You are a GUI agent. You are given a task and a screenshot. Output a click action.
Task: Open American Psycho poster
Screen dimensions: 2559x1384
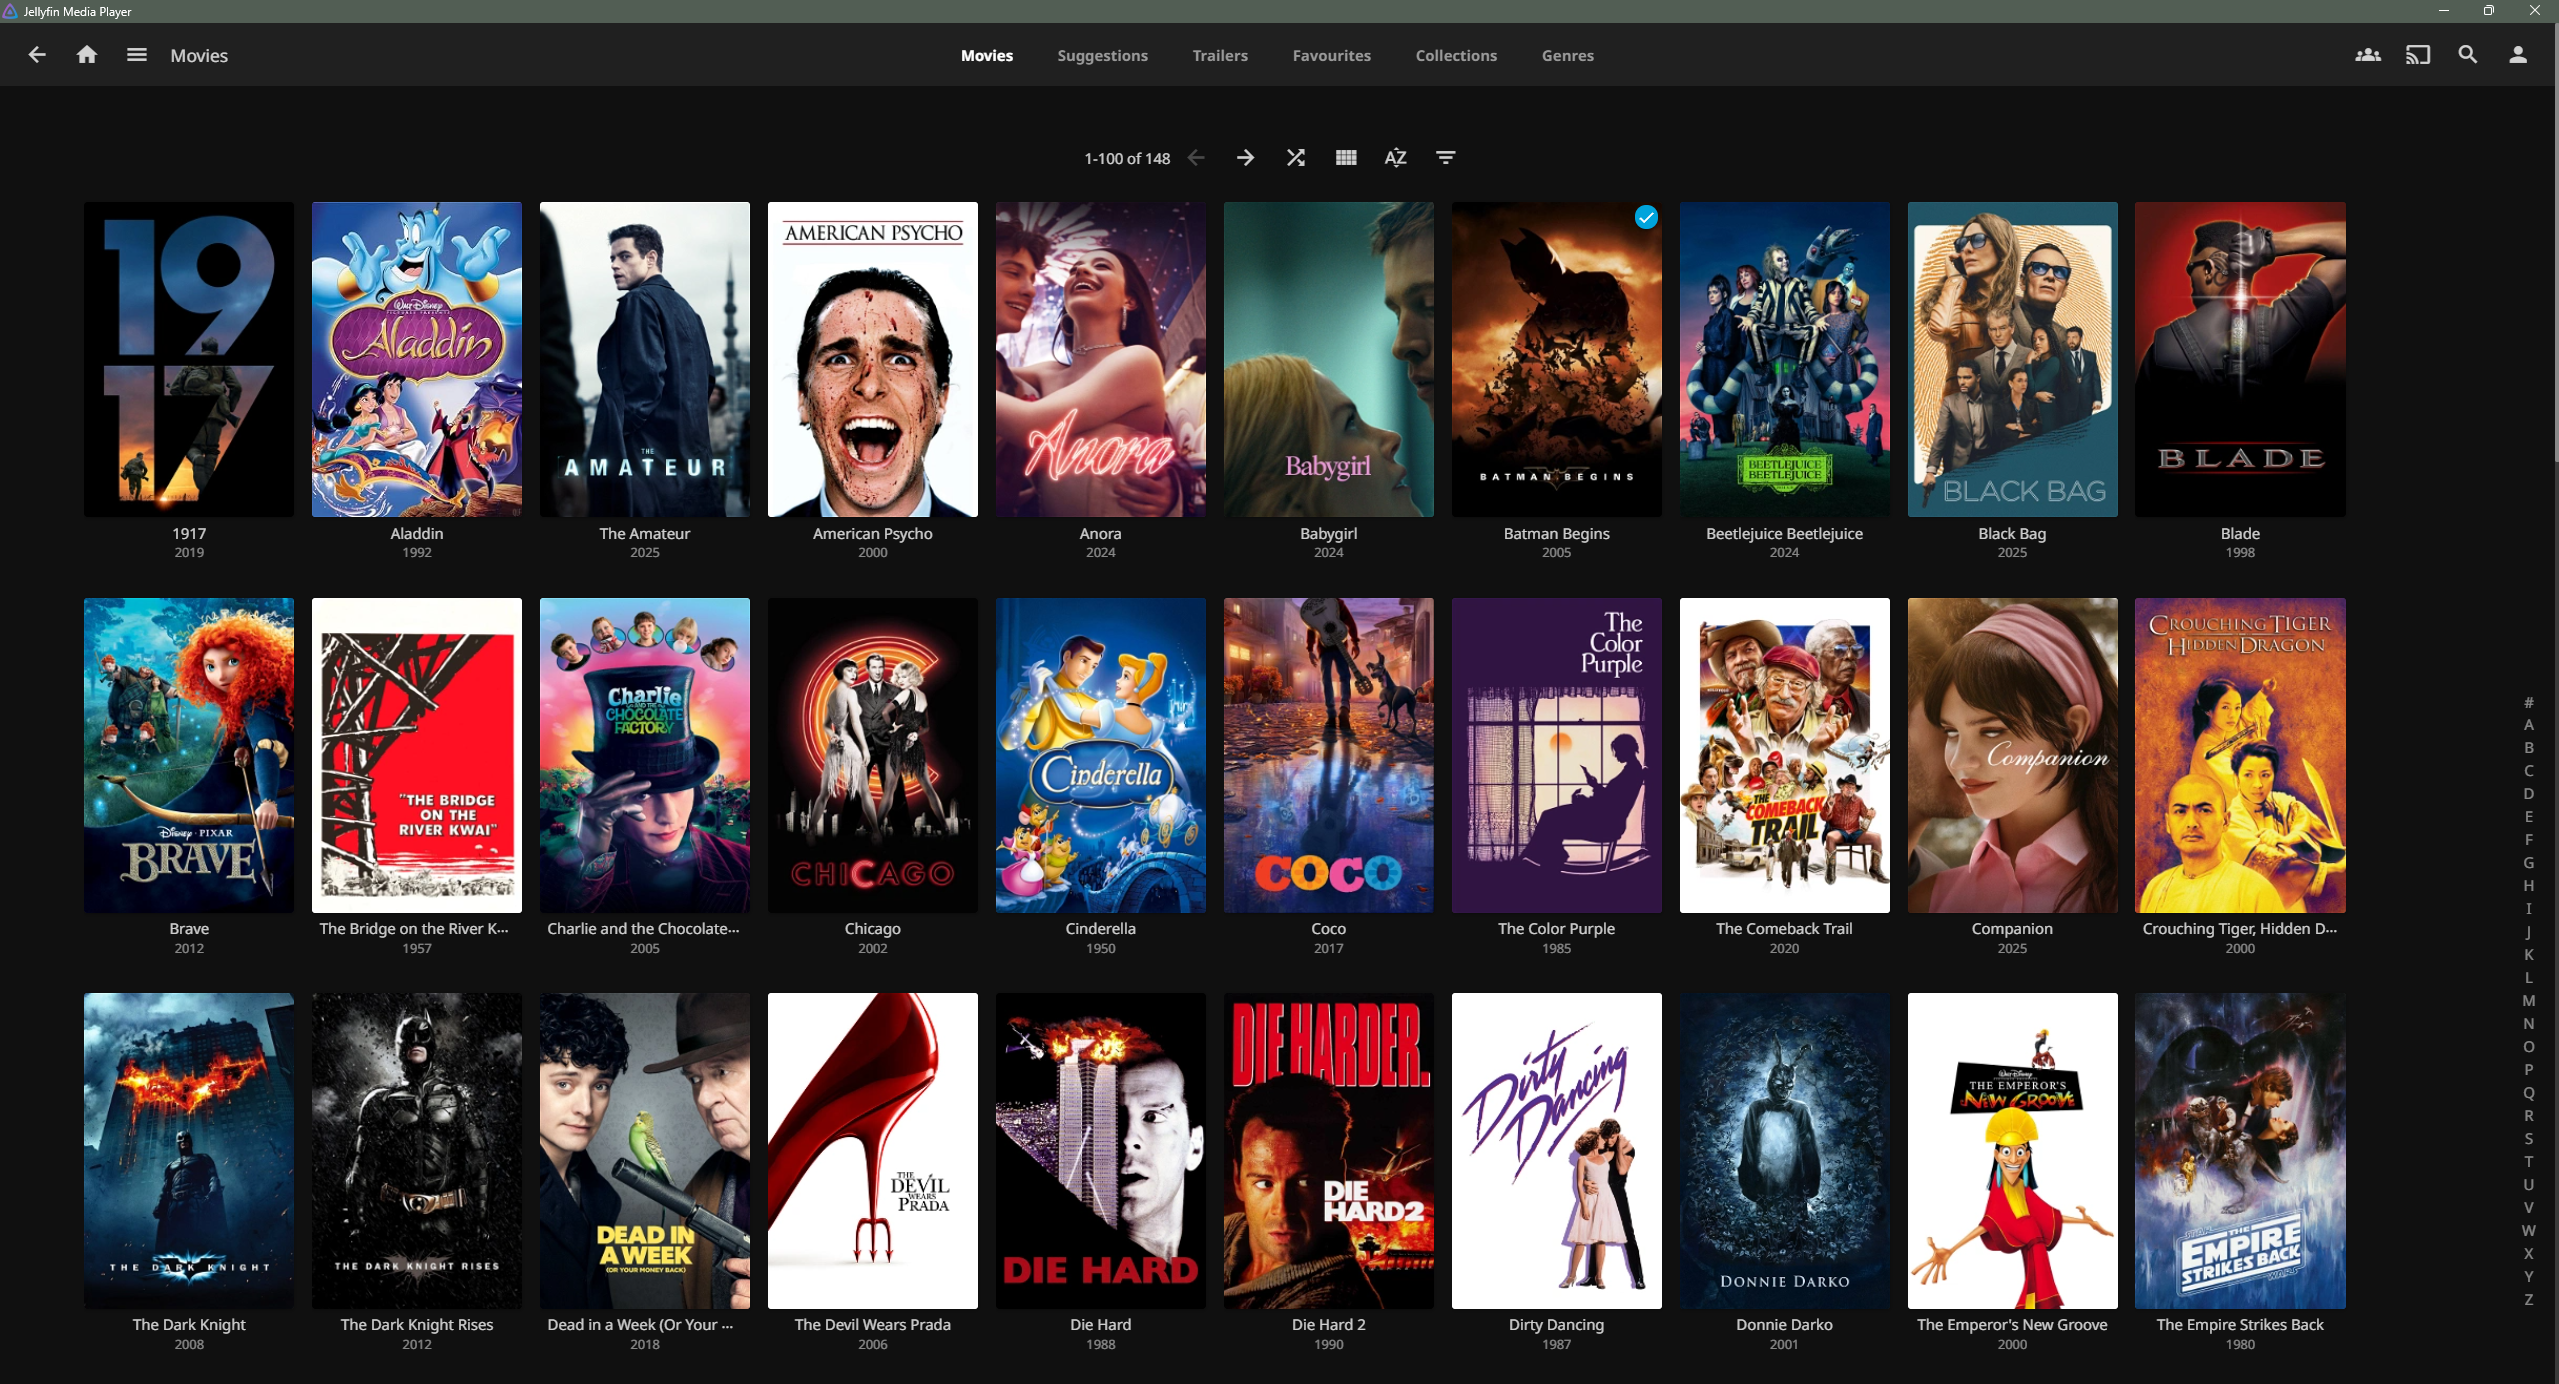pos(873,359)
